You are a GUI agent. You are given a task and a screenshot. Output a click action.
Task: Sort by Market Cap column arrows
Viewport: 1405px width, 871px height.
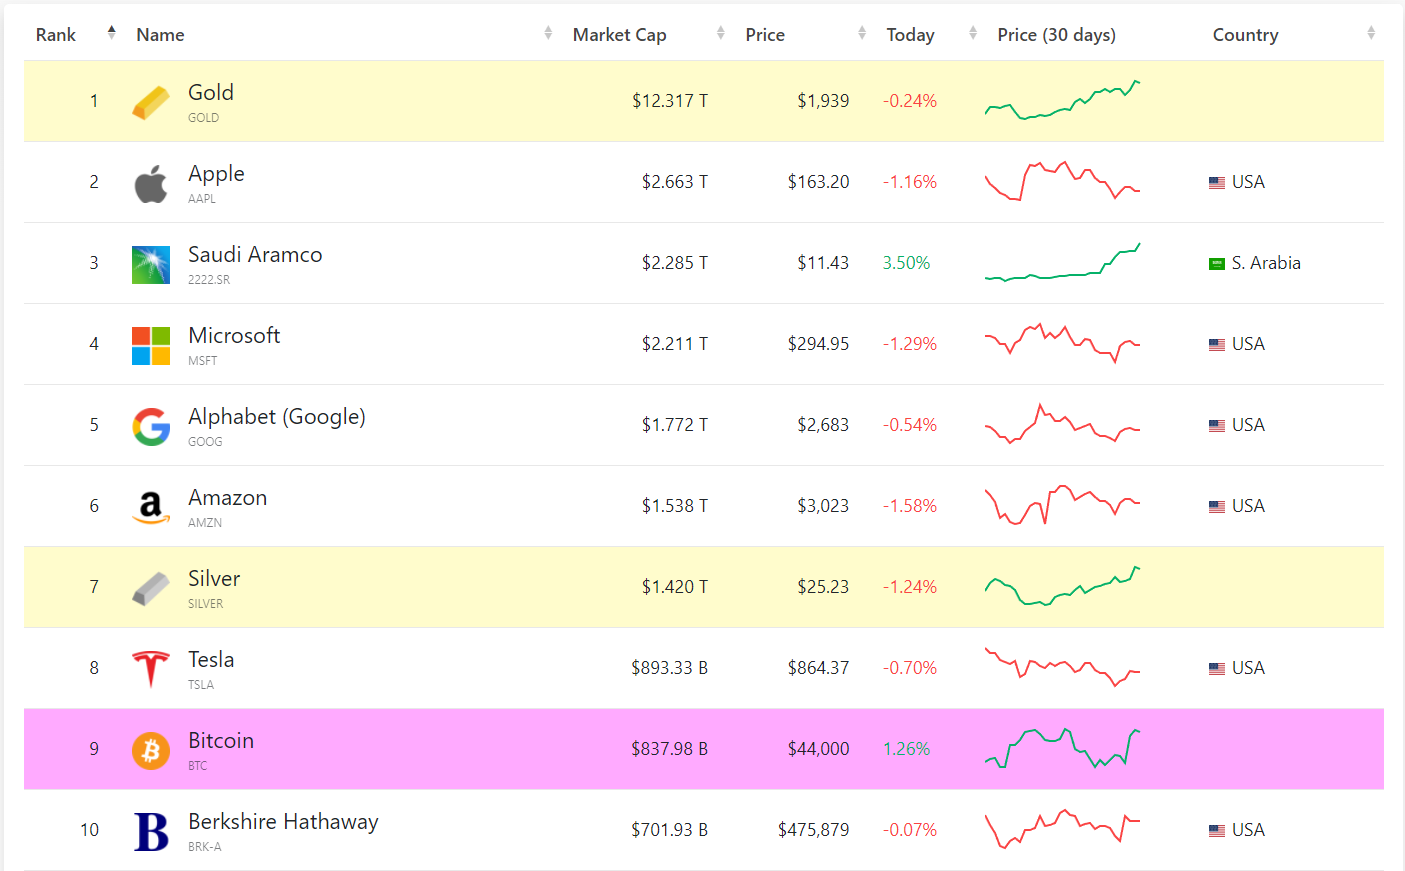(x=720, y=33)
